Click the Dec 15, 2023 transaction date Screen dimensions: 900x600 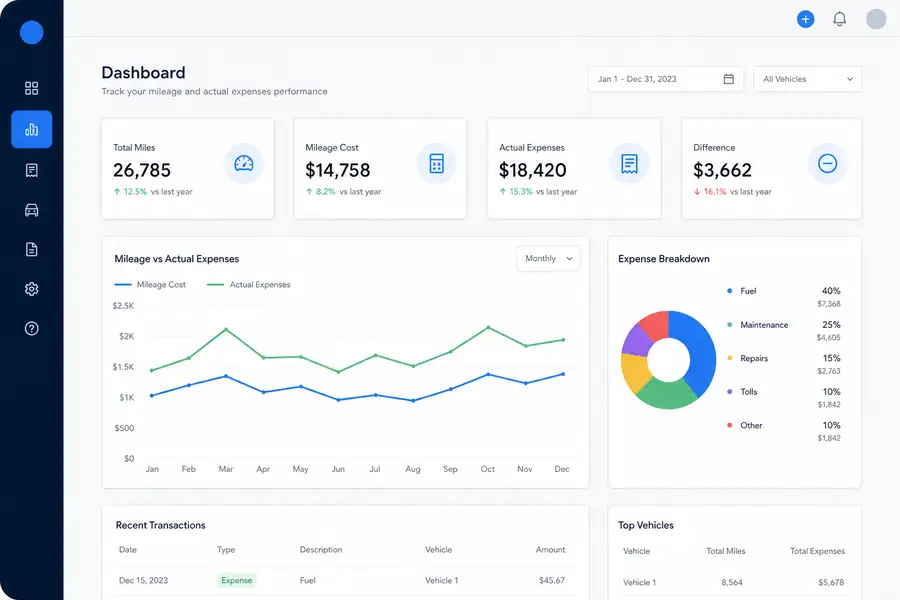(143, 580)
